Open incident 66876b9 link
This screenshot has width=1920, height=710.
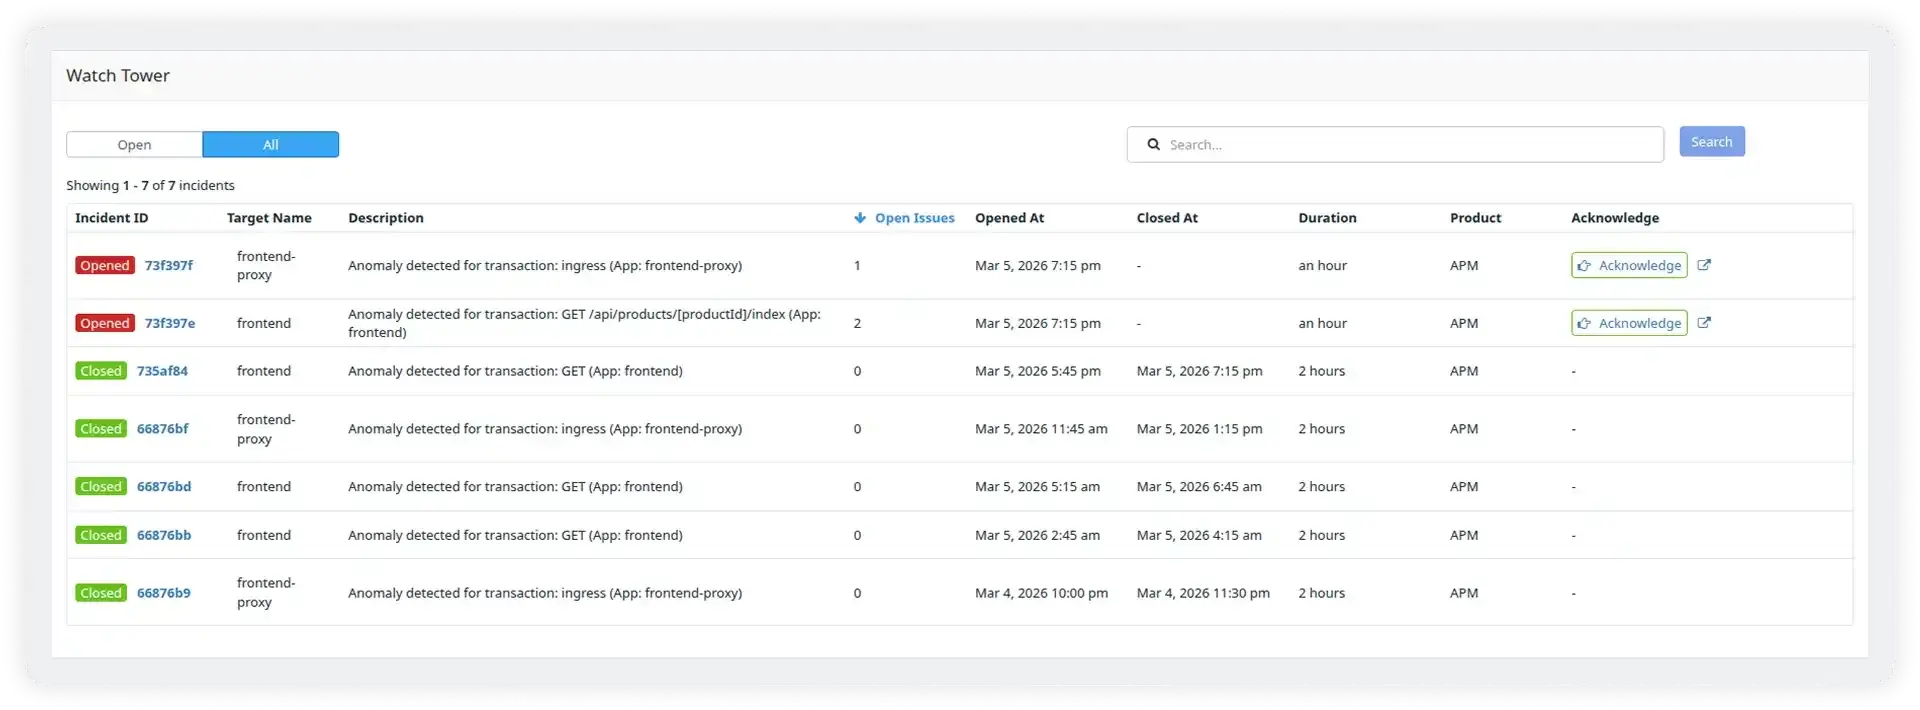[x=163, y=593]
